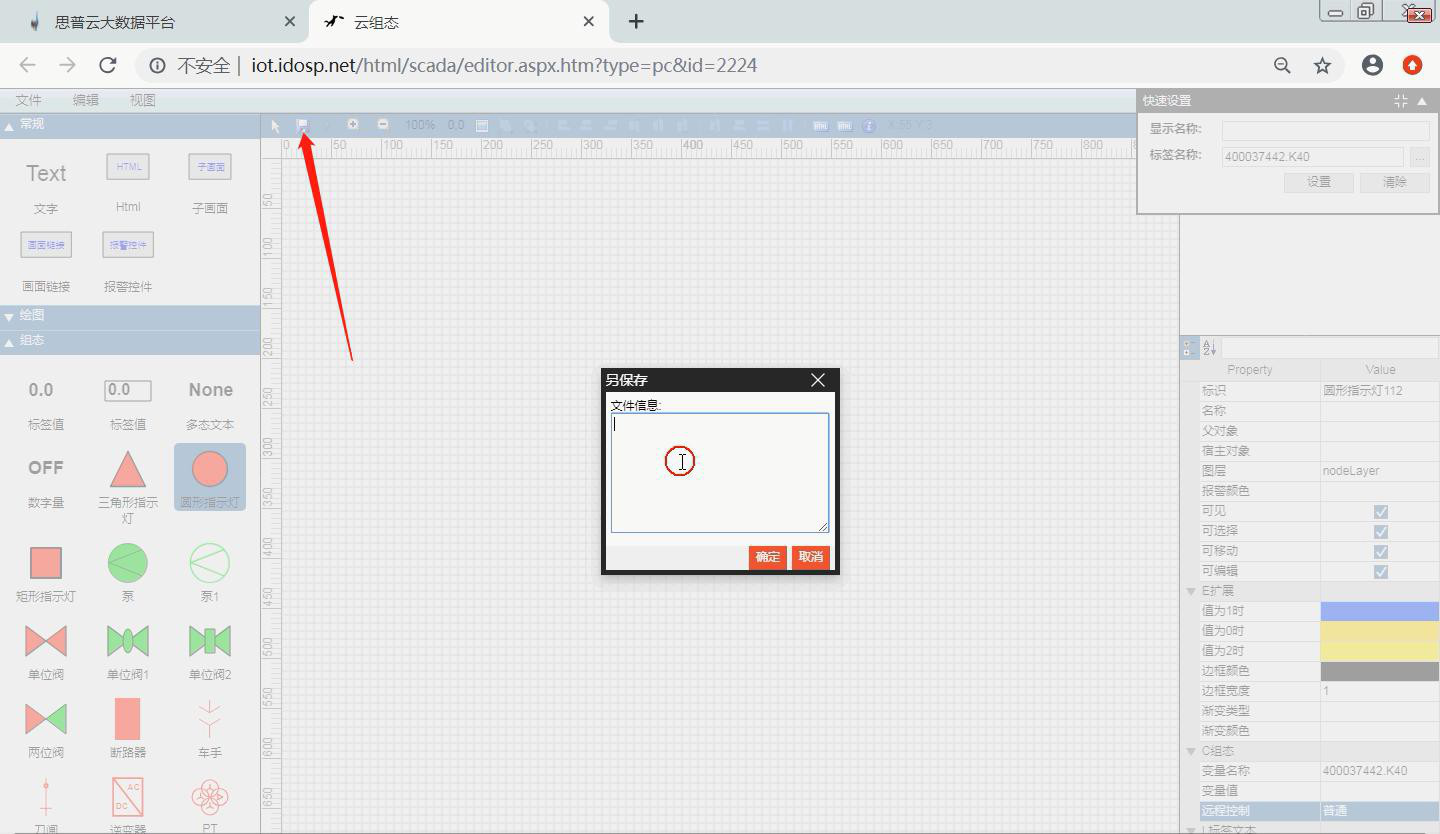Select the round indicator light component
The image size is (1440, 834).
[x=210, y=469]
